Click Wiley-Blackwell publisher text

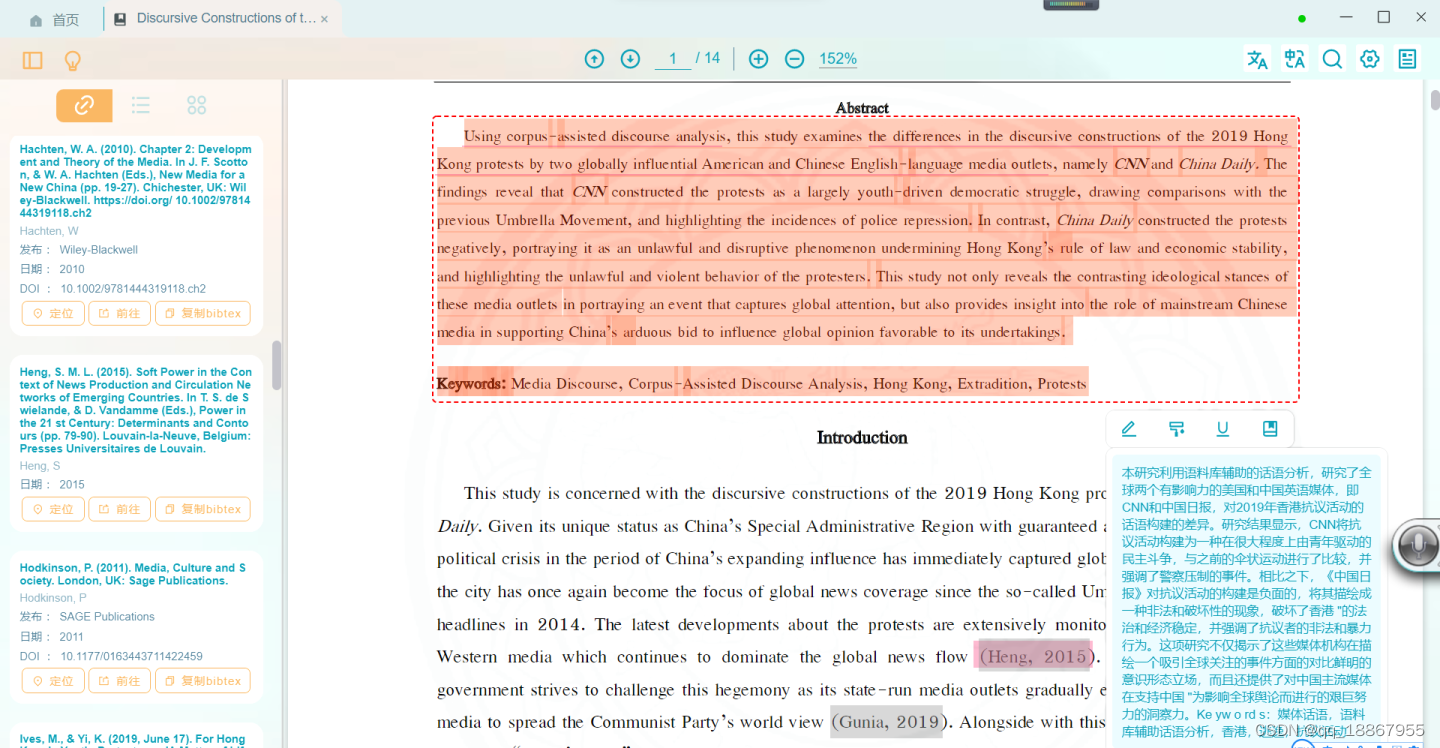99,250
